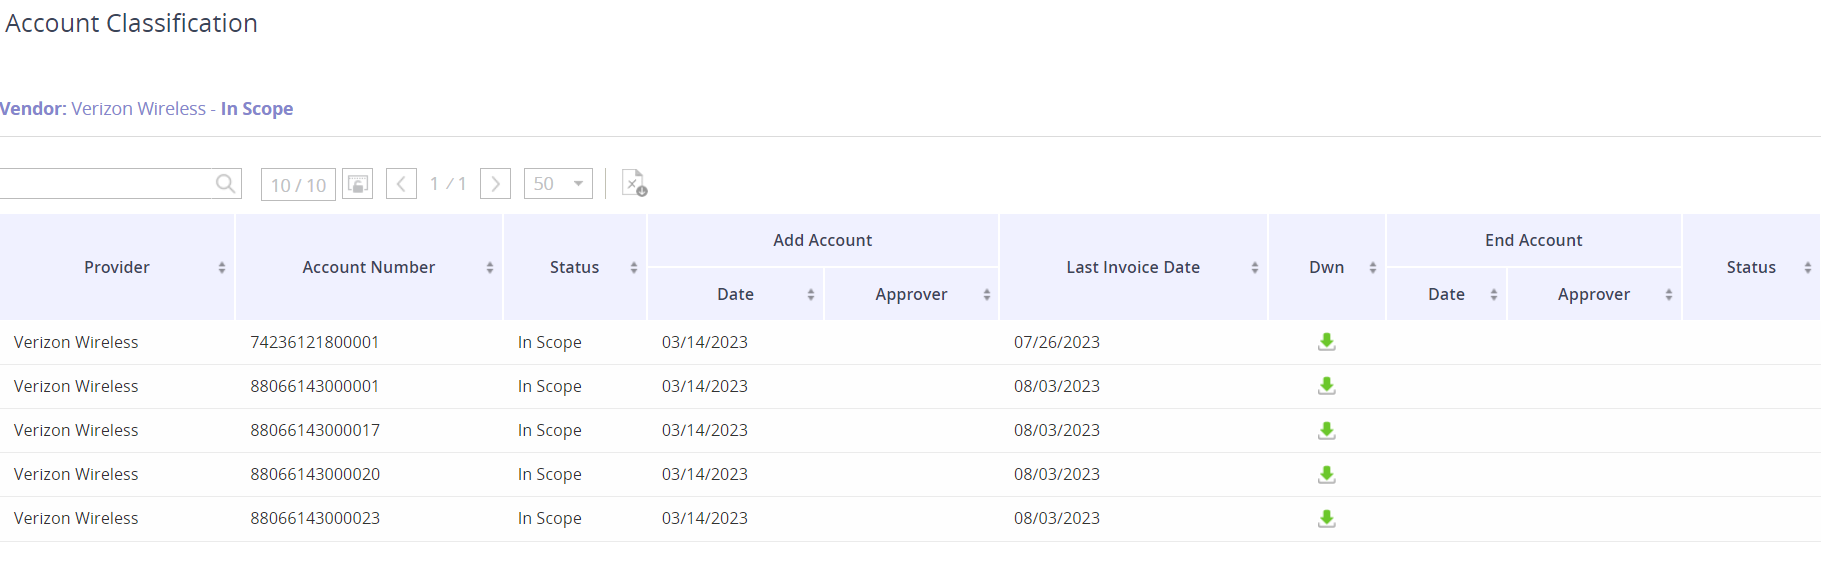Sort by Account Number column arrows
Viewport: 1830px width, 569px height.
tap(490, 268)
